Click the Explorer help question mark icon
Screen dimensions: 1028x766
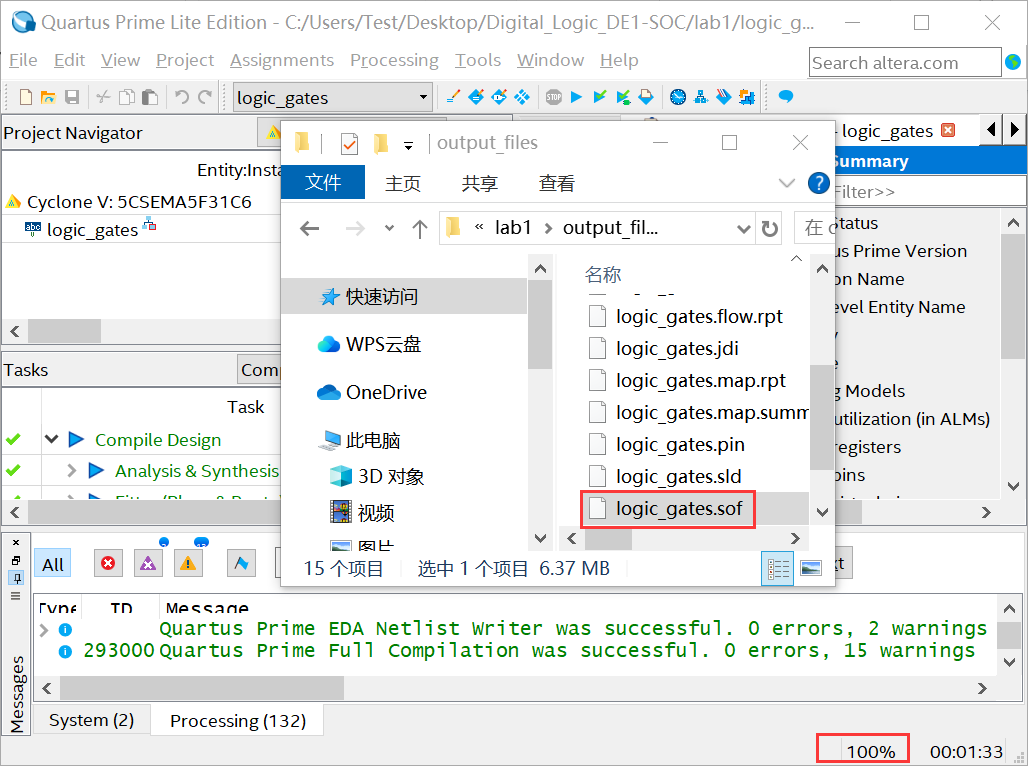pos(818,183)
